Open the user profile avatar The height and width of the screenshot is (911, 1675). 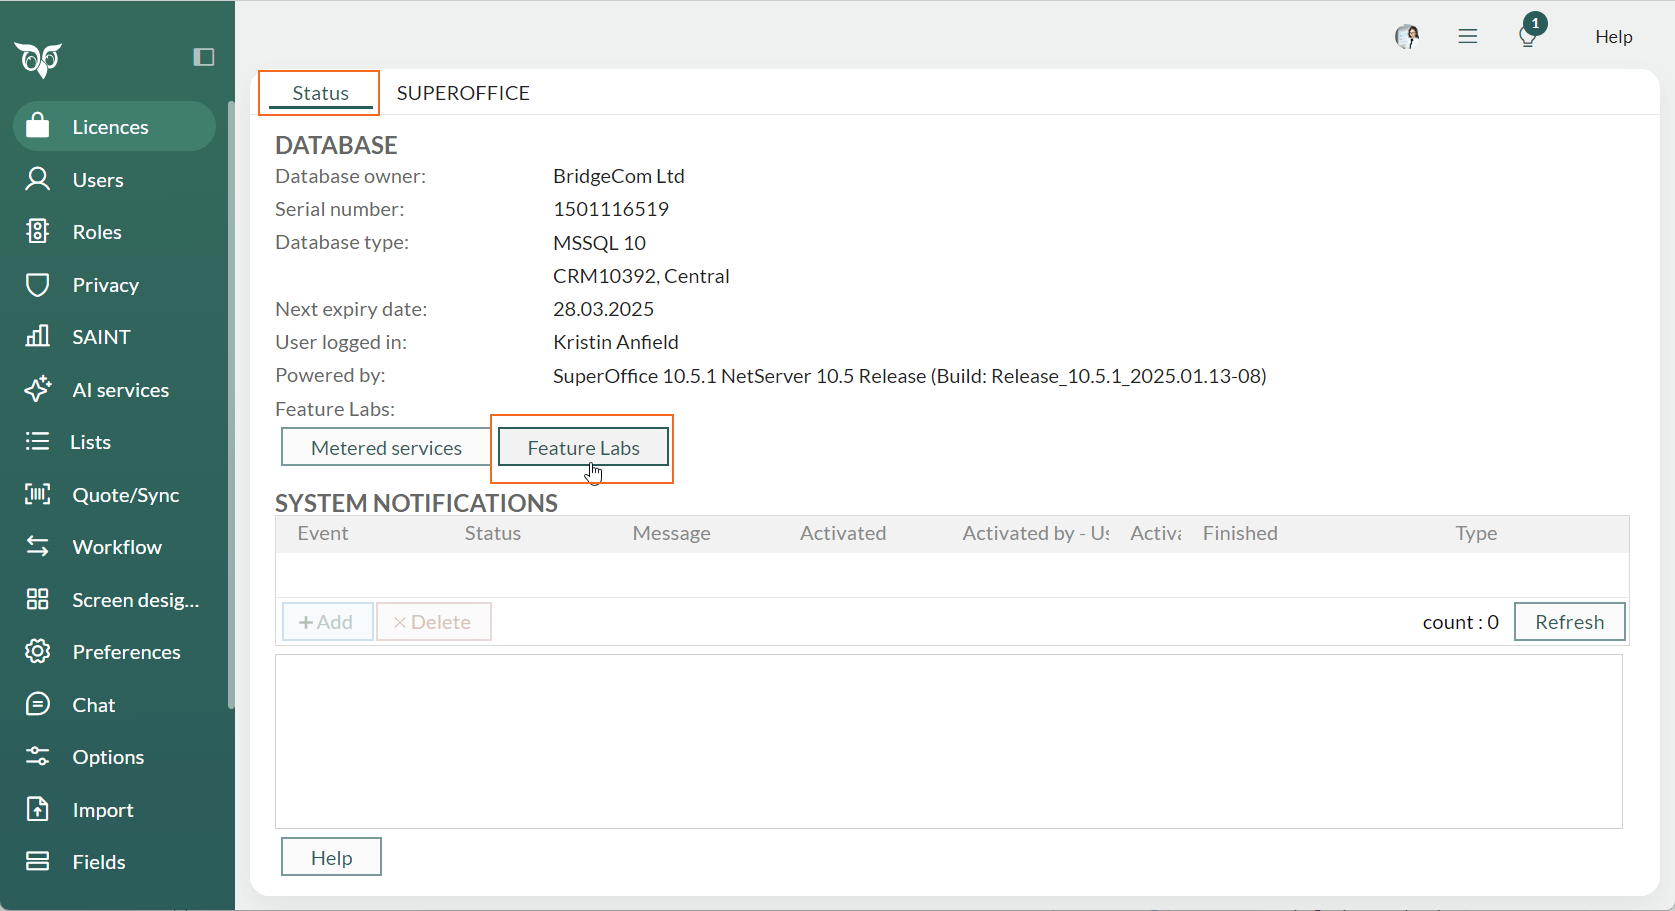1408,37
